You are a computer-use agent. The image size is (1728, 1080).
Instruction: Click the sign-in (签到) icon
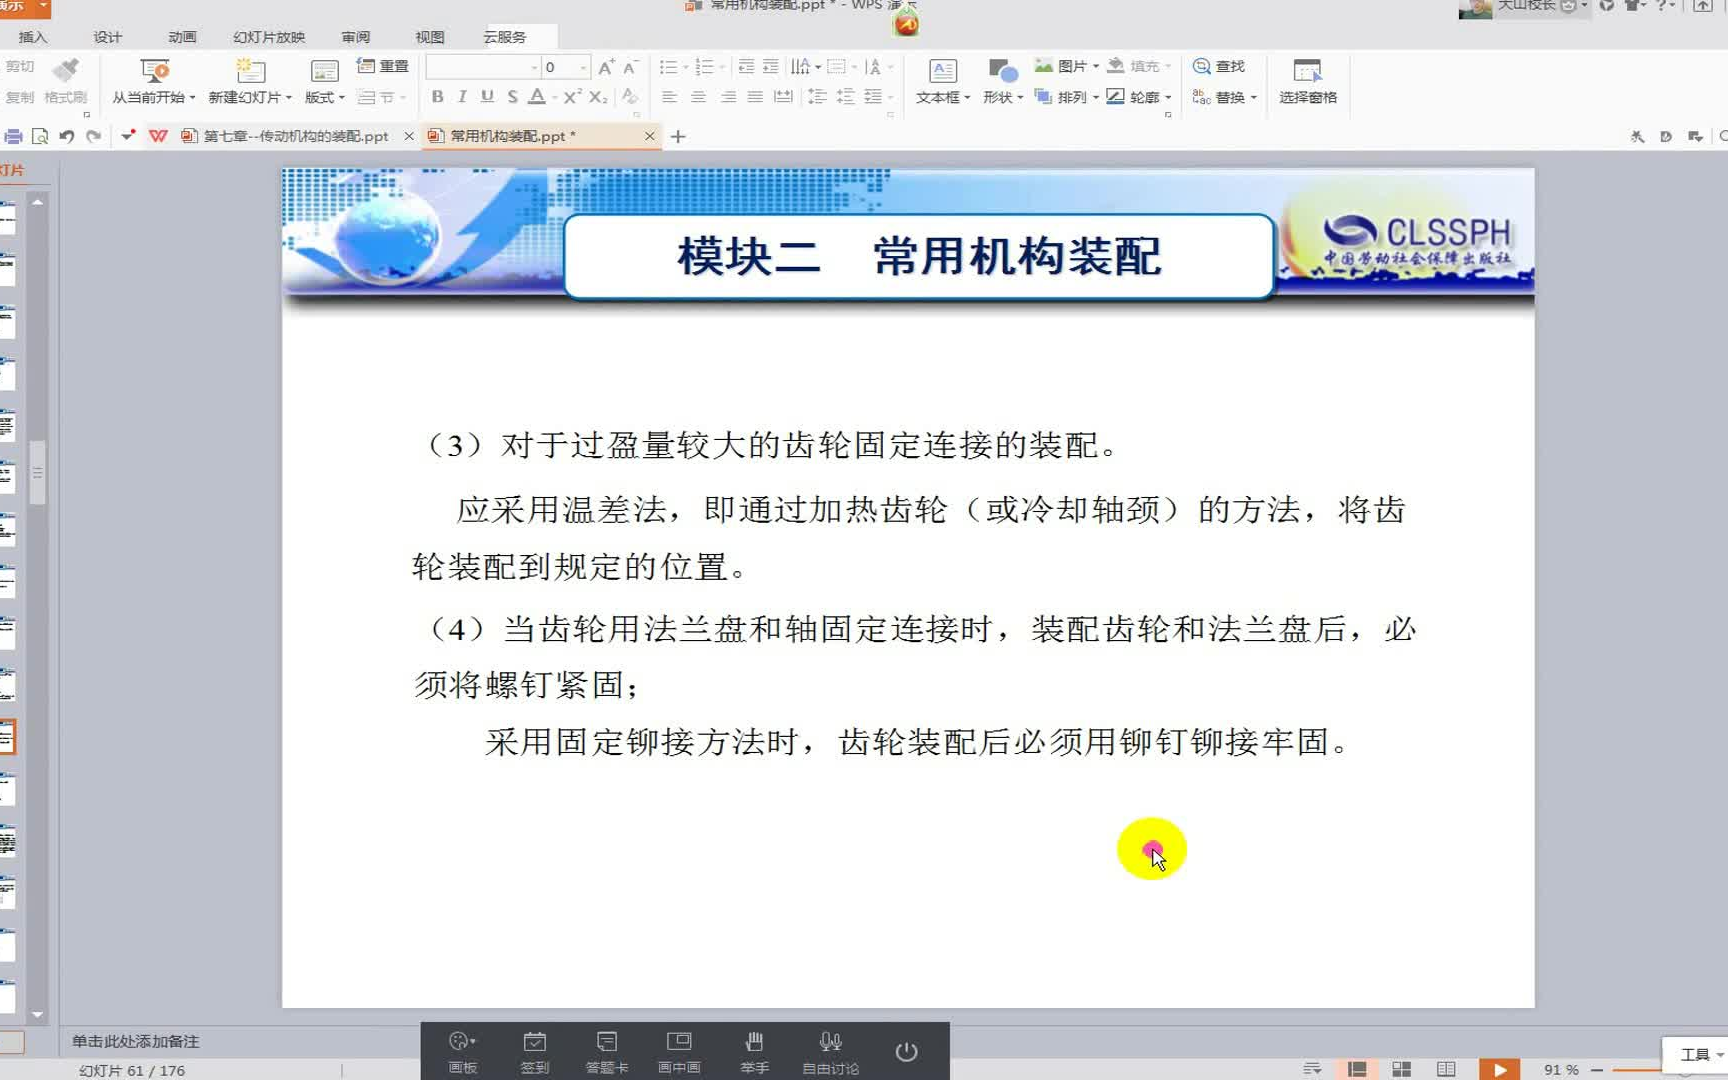(x=535, y=1052)
